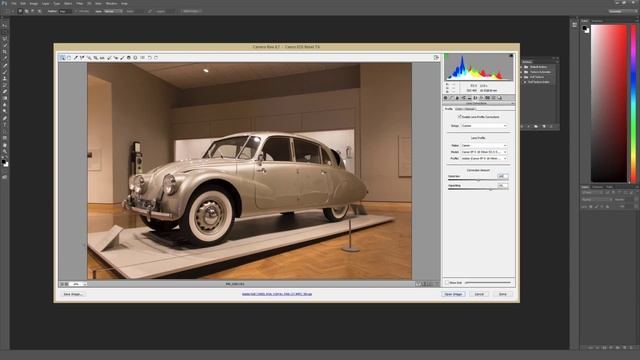Click the Save Image button
The height and width of the screenshot is (360, 640).
pos(73,294)
